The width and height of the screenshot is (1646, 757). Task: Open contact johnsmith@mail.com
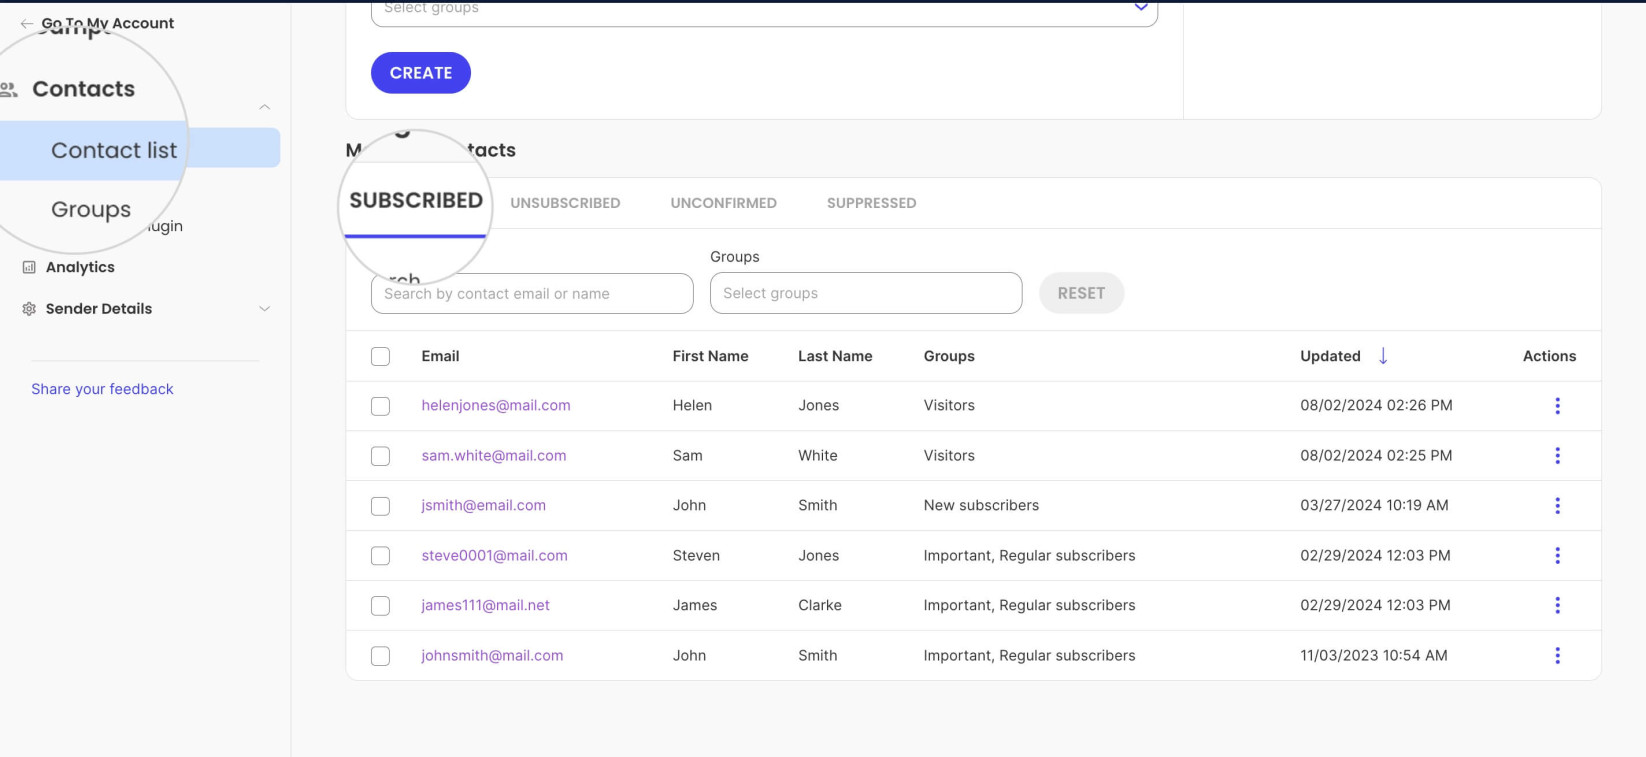click(x=492, y=655)
